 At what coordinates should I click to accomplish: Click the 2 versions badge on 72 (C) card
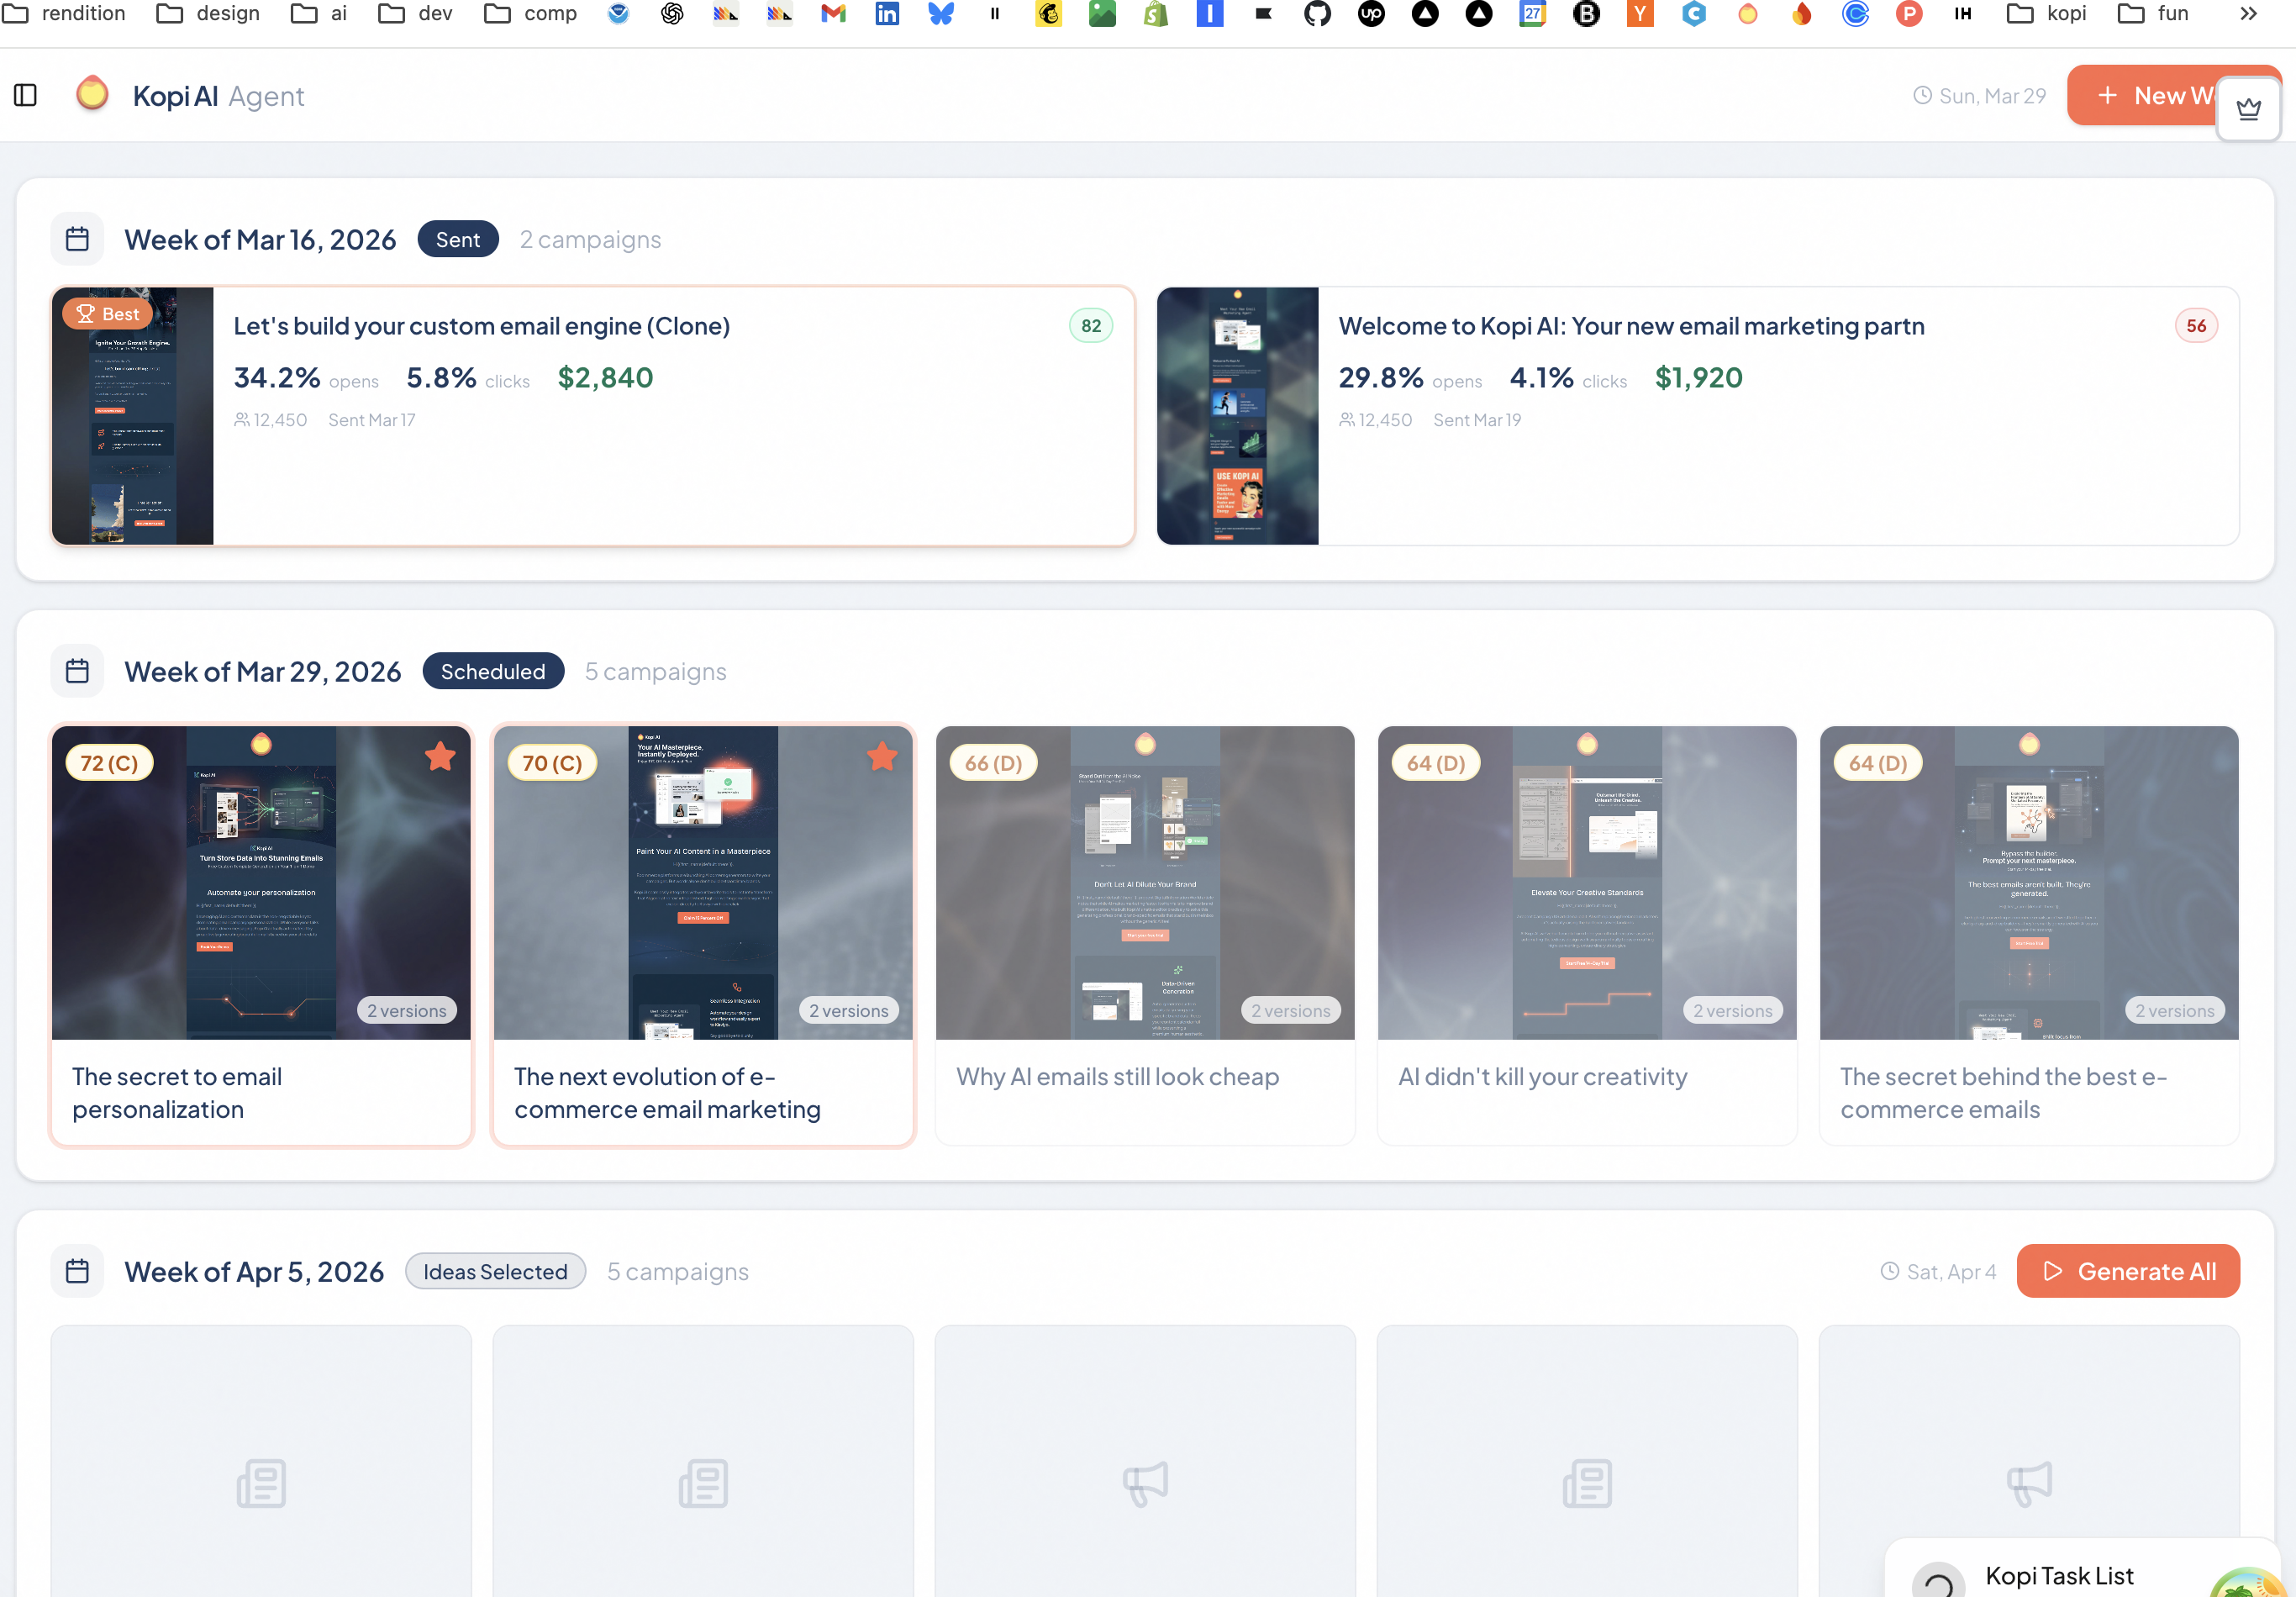pos(407,1010)
